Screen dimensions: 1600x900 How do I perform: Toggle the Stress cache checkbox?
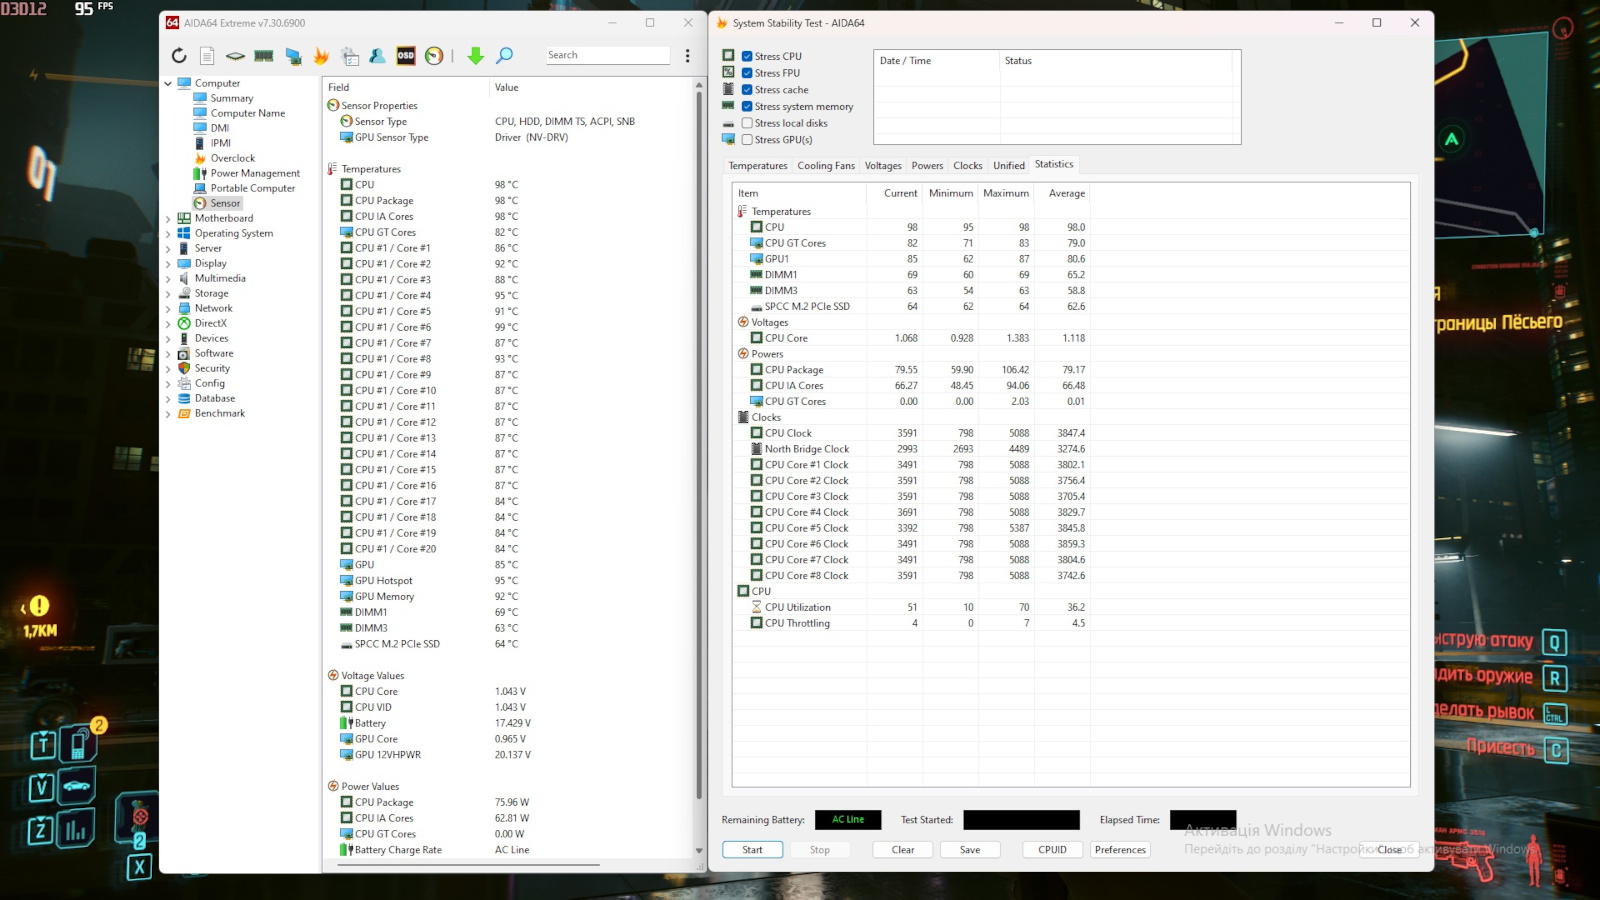coord(747,90)
